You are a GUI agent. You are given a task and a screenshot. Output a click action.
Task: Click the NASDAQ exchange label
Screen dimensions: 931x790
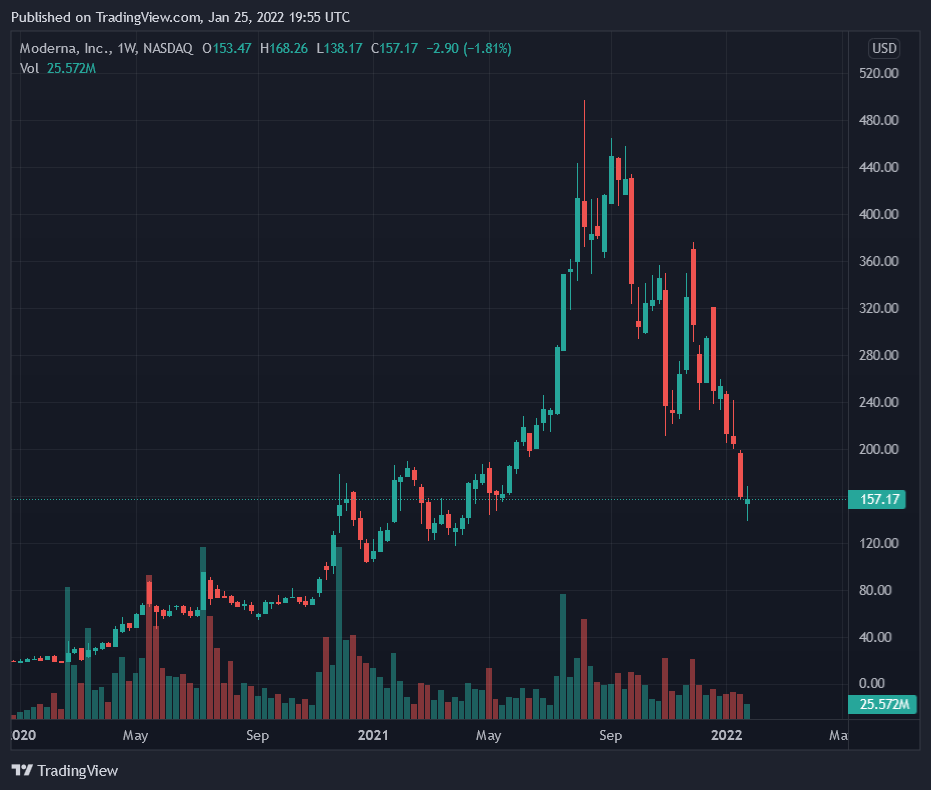[x=170, y=48]
